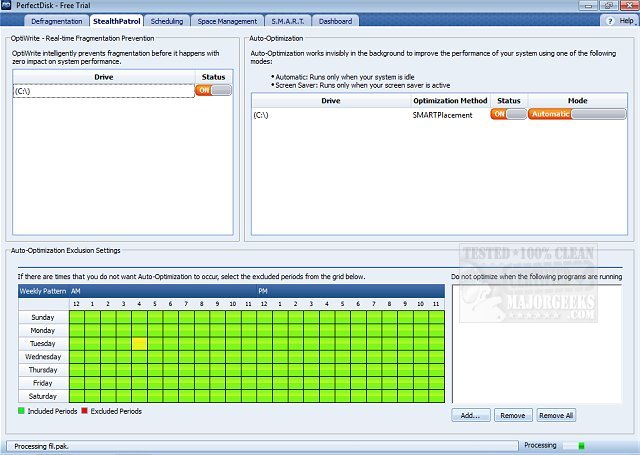Click the Help question mark icon

(x=610, y=21)
